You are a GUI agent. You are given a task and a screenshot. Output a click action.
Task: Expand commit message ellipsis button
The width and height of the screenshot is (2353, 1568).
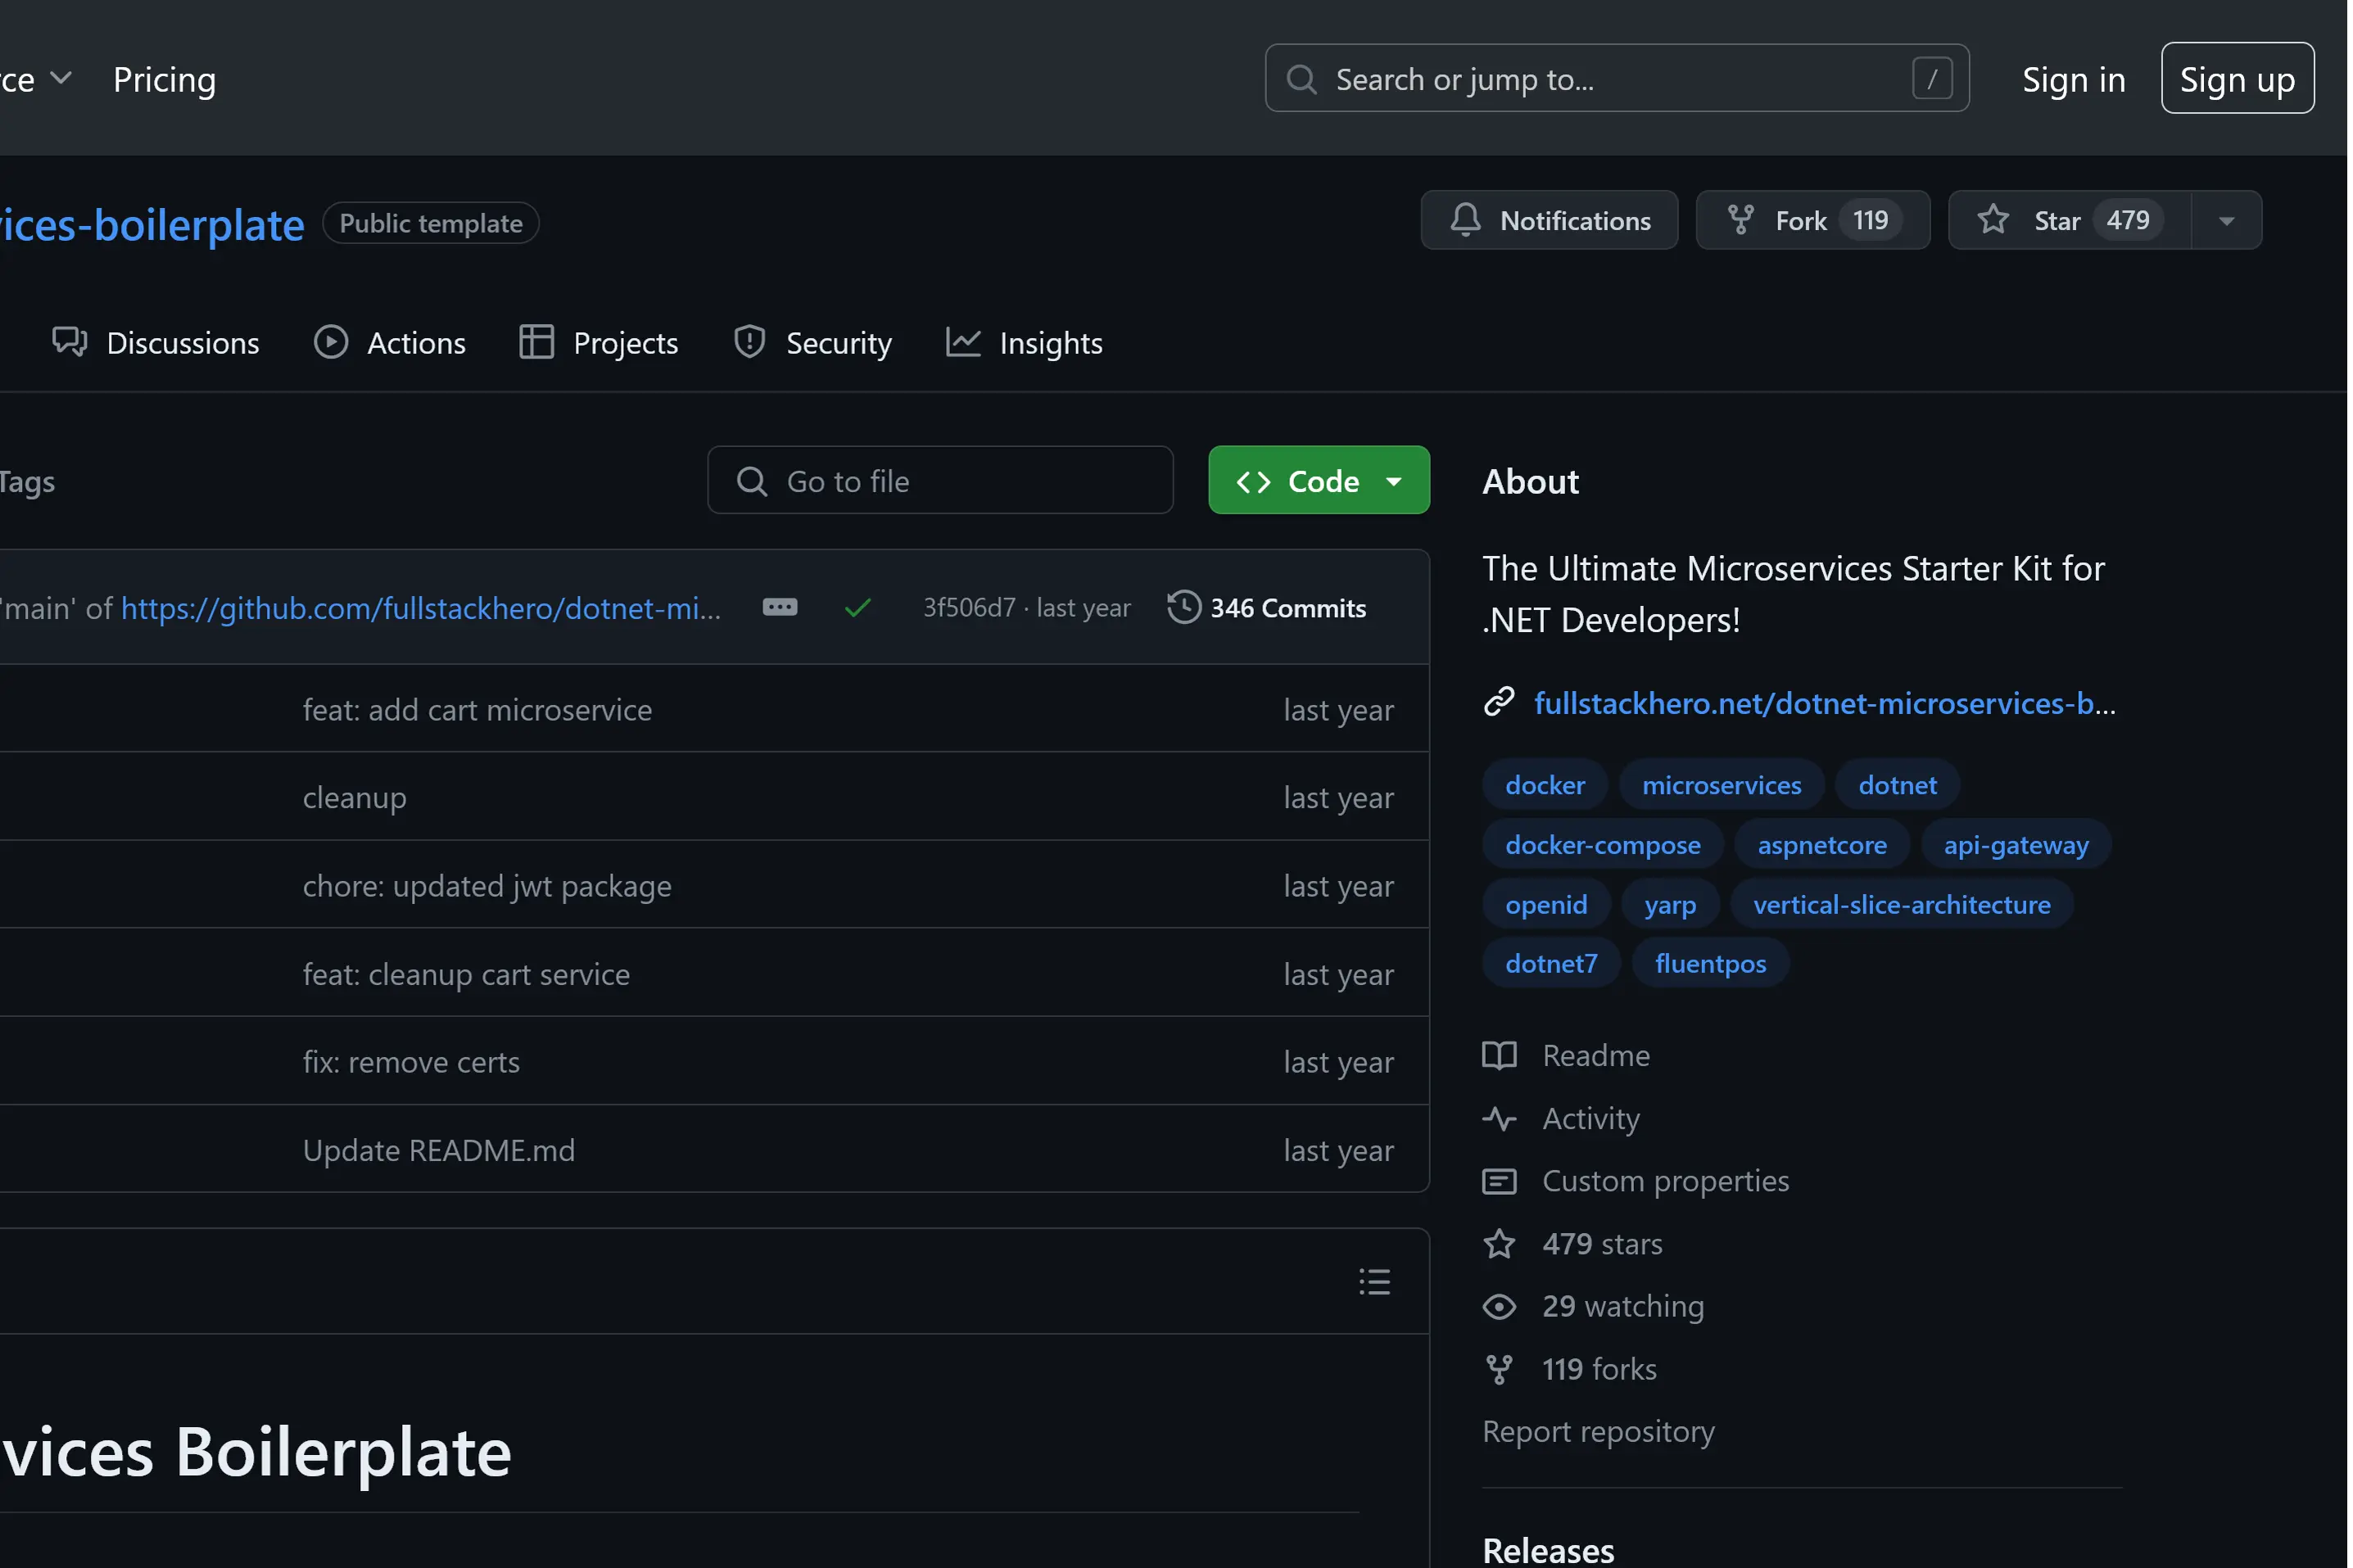pyautogui.click(x=779, y=607)
